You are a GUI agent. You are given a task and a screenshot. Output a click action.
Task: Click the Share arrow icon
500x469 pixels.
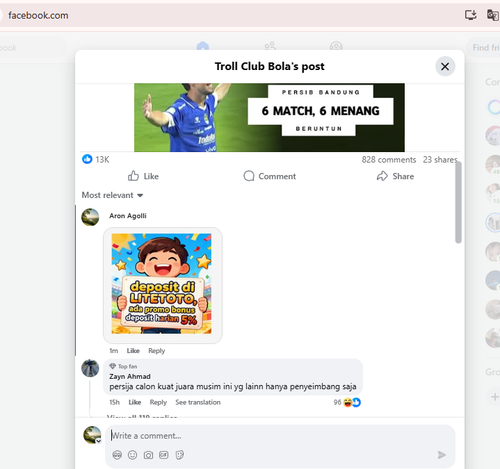click(382, 176)
